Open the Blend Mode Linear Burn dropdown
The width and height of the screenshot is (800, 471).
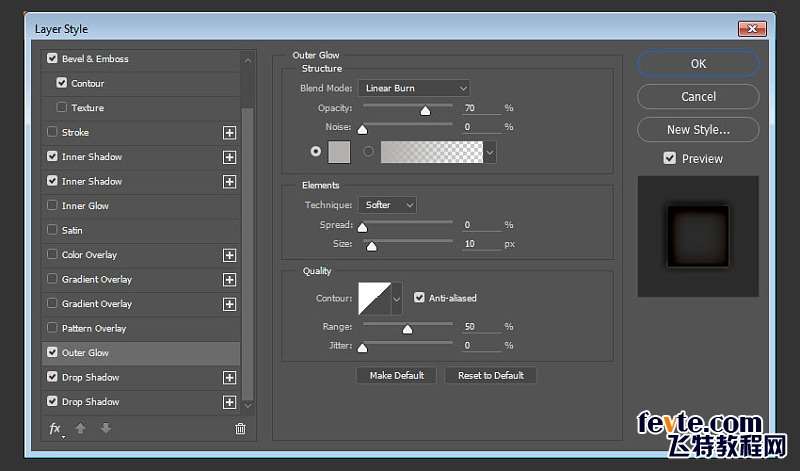[x=414, y=88]
